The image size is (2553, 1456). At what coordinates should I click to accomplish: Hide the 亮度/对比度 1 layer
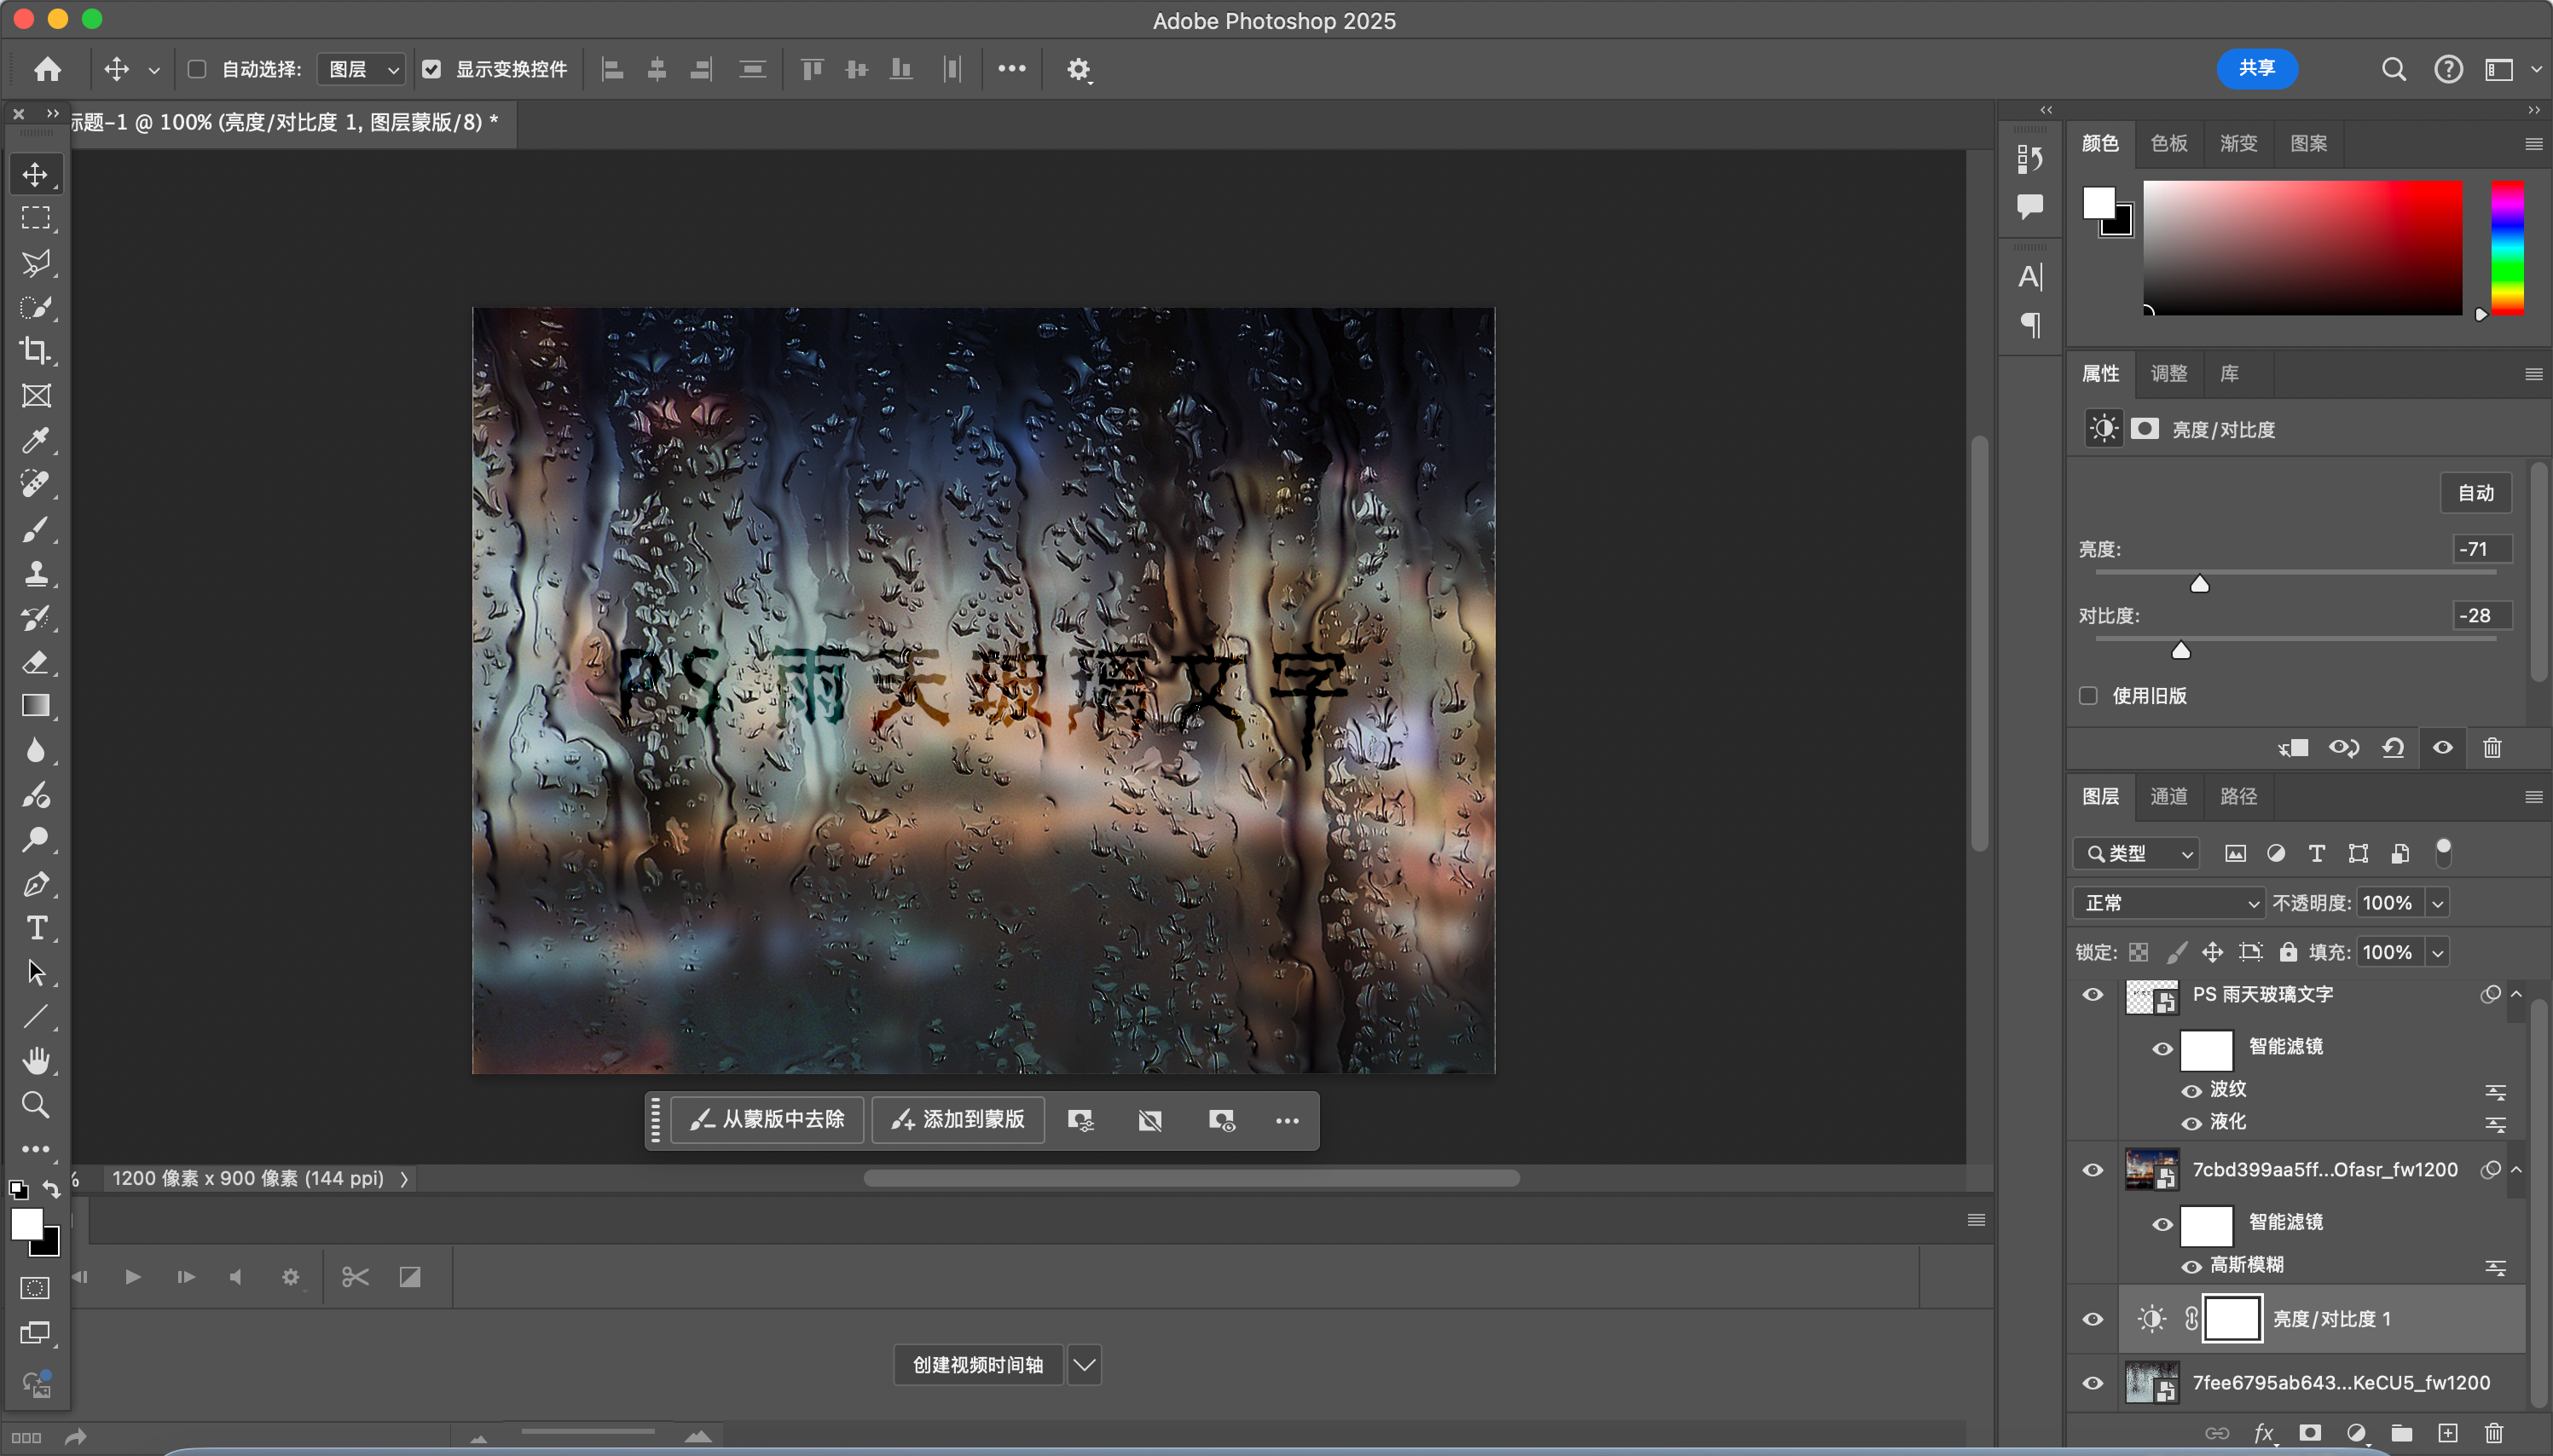(x=2092, y=1319)
